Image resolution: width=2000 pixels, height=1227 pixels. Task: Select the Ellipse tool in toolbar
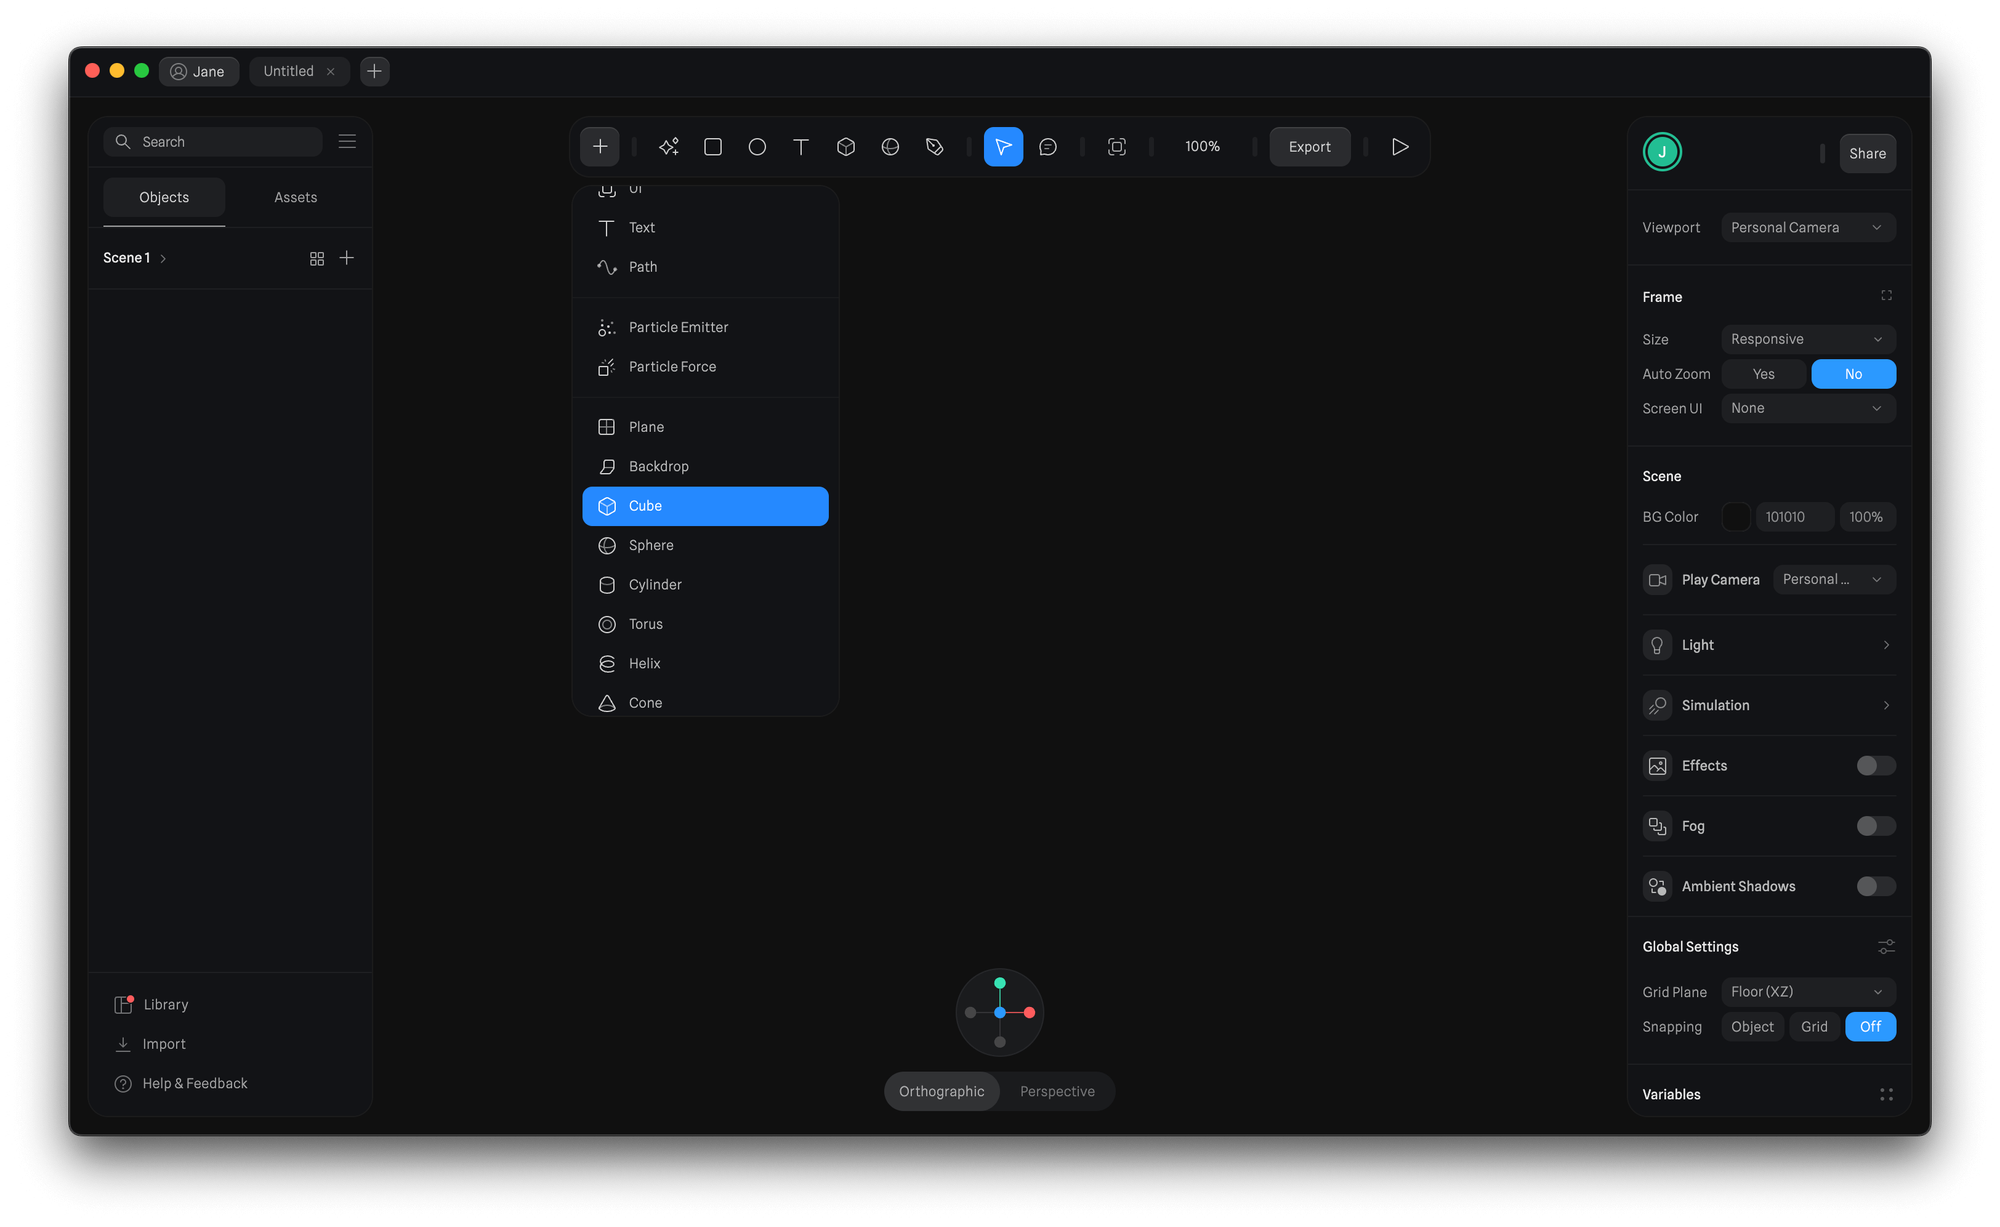pos(757,147)
